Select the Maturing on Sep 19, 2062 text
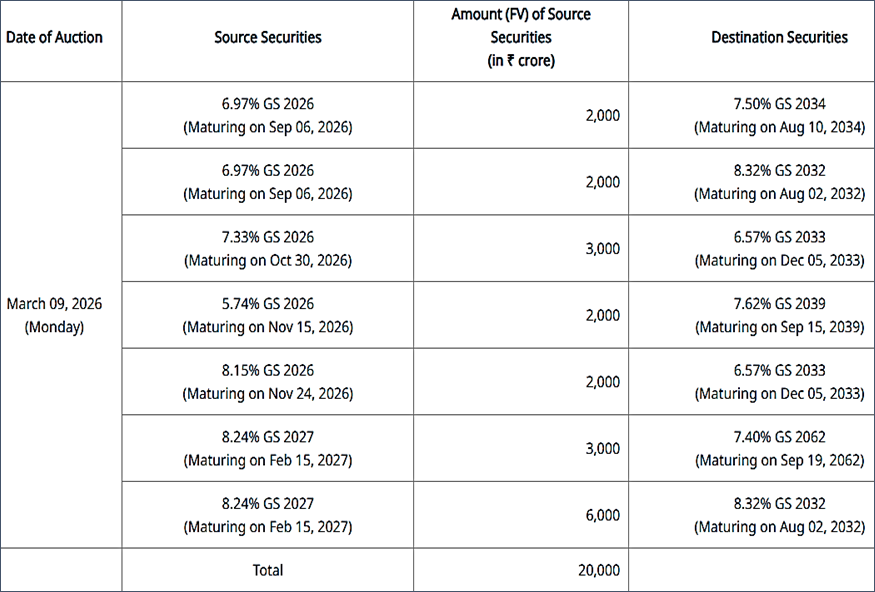Screen dimensions: 875x592 [x=779, y=460]
